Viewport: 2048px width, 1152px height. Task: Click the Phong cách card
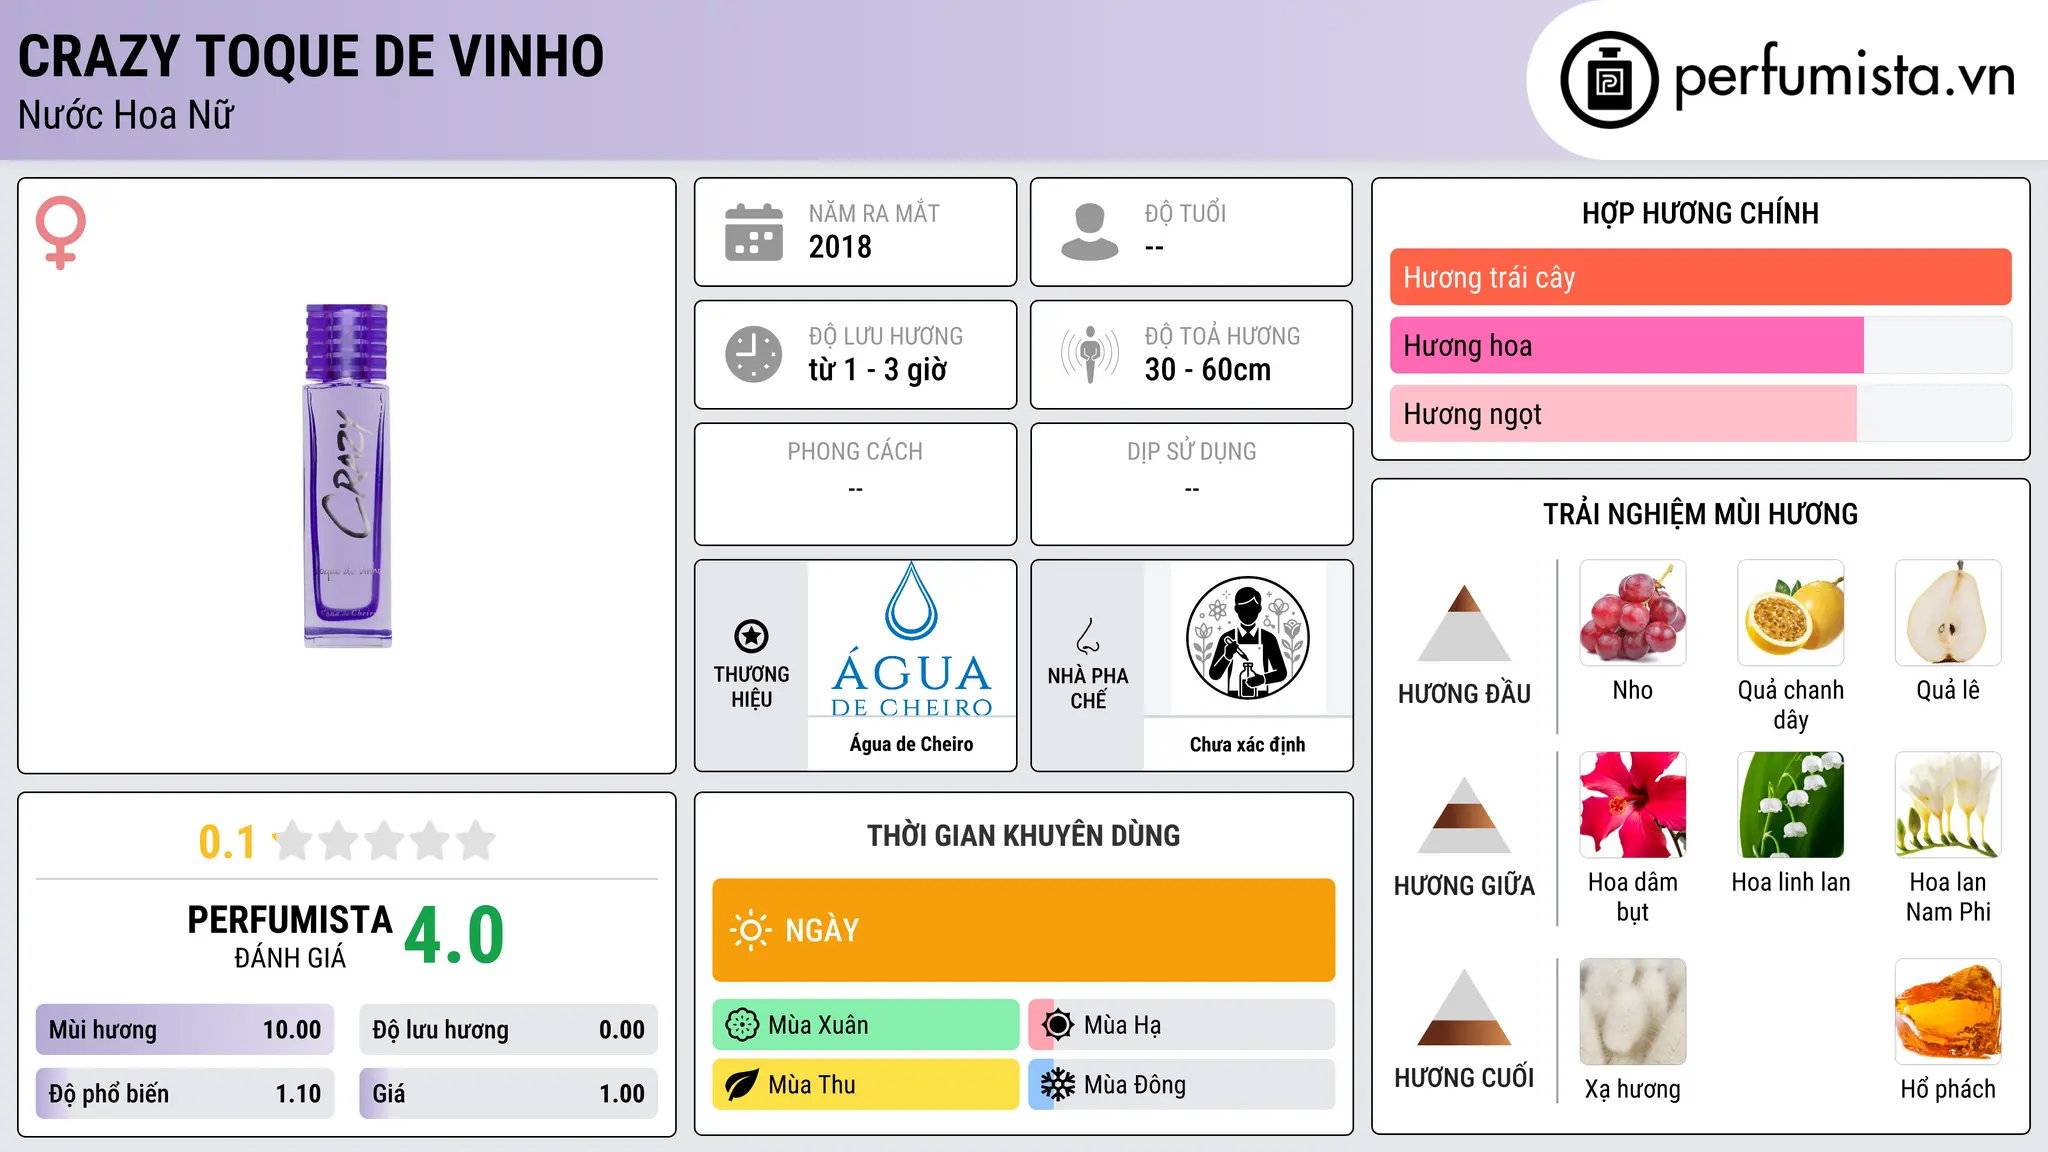tap(855, 484)
